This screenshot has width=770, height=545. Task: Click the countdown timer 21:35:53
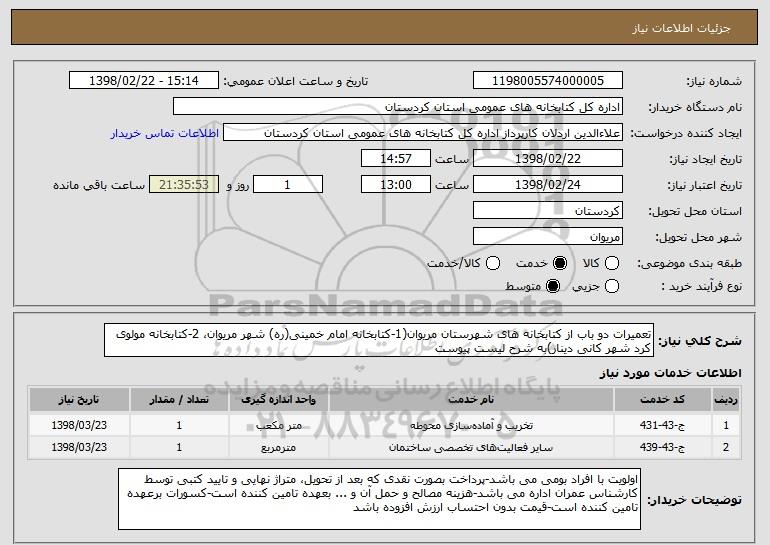(184, 185)
